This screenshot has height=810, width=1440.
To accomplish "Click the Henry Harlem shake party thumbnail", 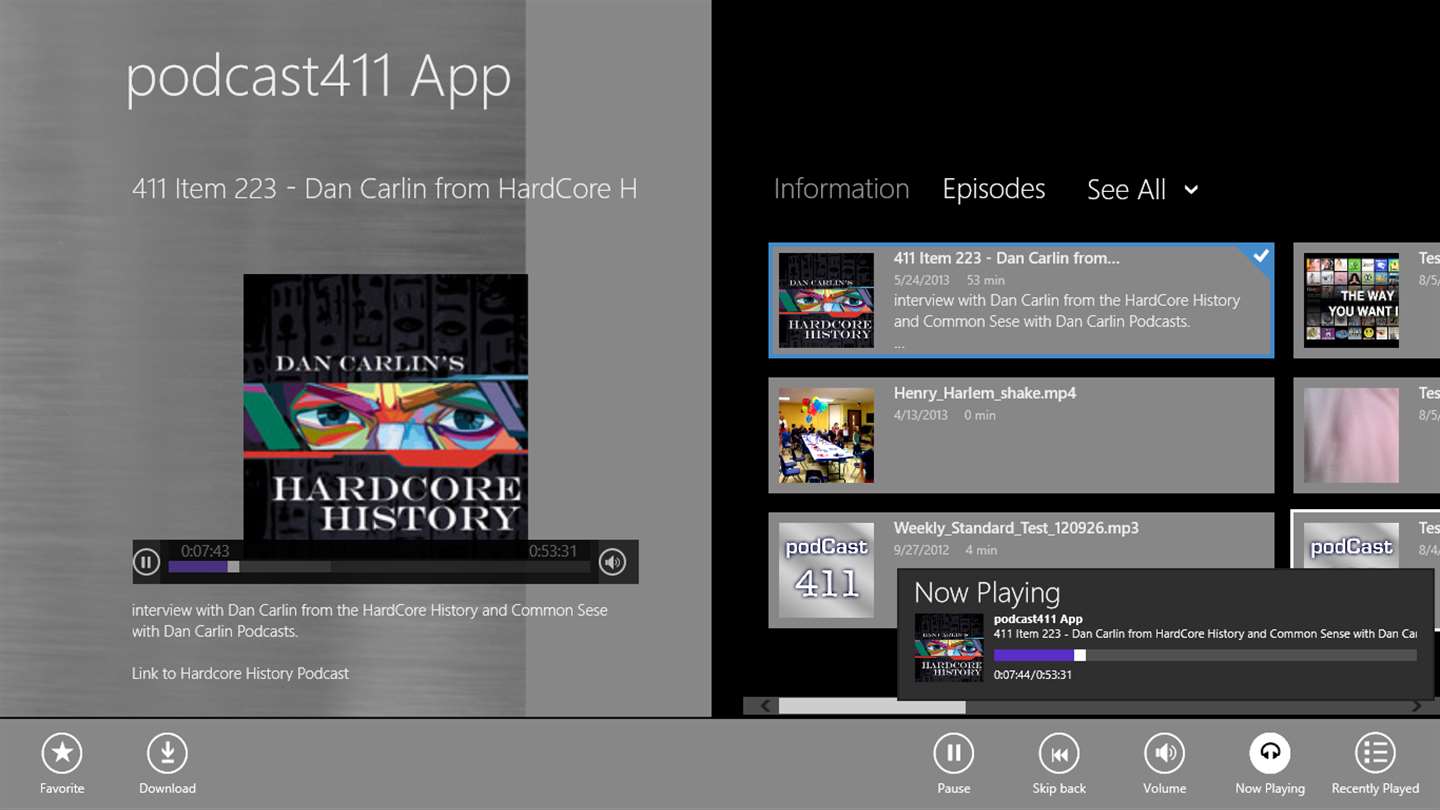I will tap(826, 436).
